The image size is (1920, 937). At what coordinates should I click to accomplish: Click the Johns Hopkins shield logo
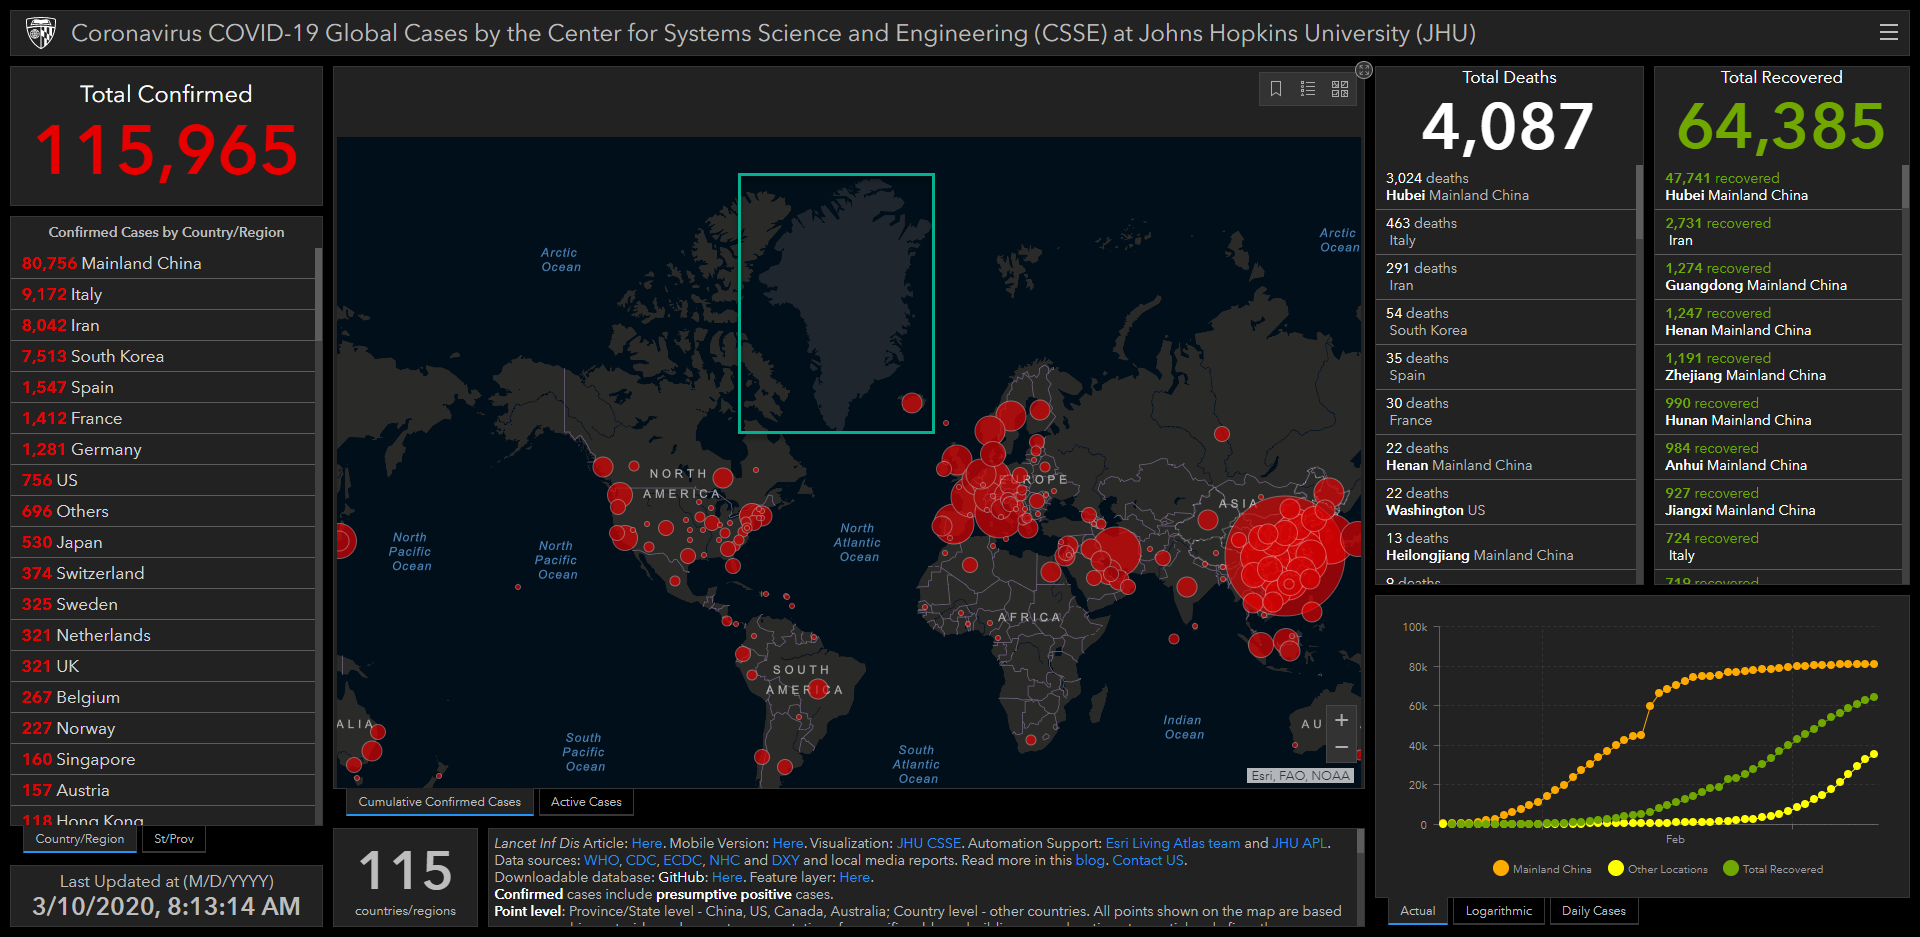(x=41, y=33)
